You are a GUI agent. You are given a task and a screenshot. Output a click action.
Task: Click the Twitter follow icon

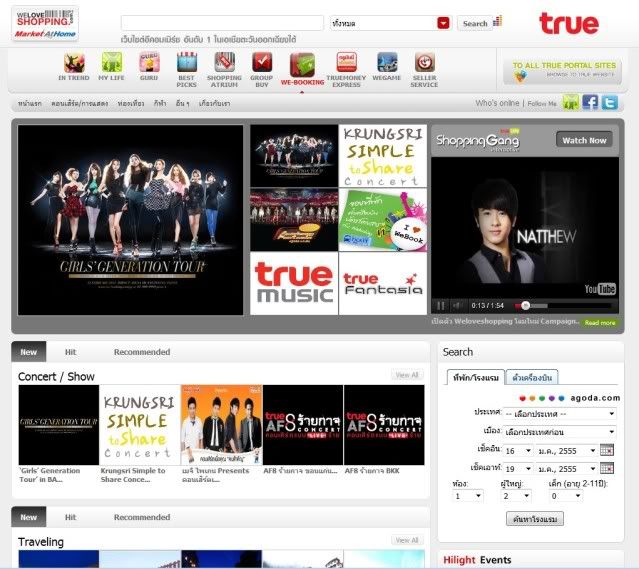pos(610,102)
